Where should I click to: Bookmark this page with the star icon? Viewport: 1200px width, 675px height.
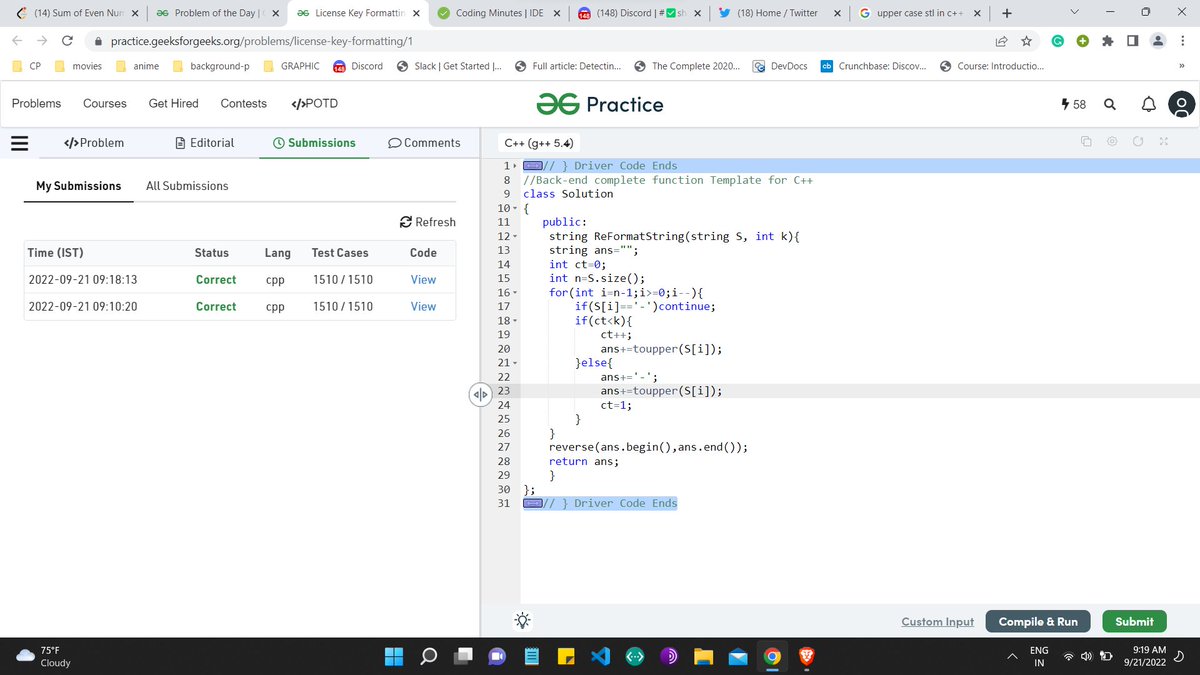point(1026,41)
